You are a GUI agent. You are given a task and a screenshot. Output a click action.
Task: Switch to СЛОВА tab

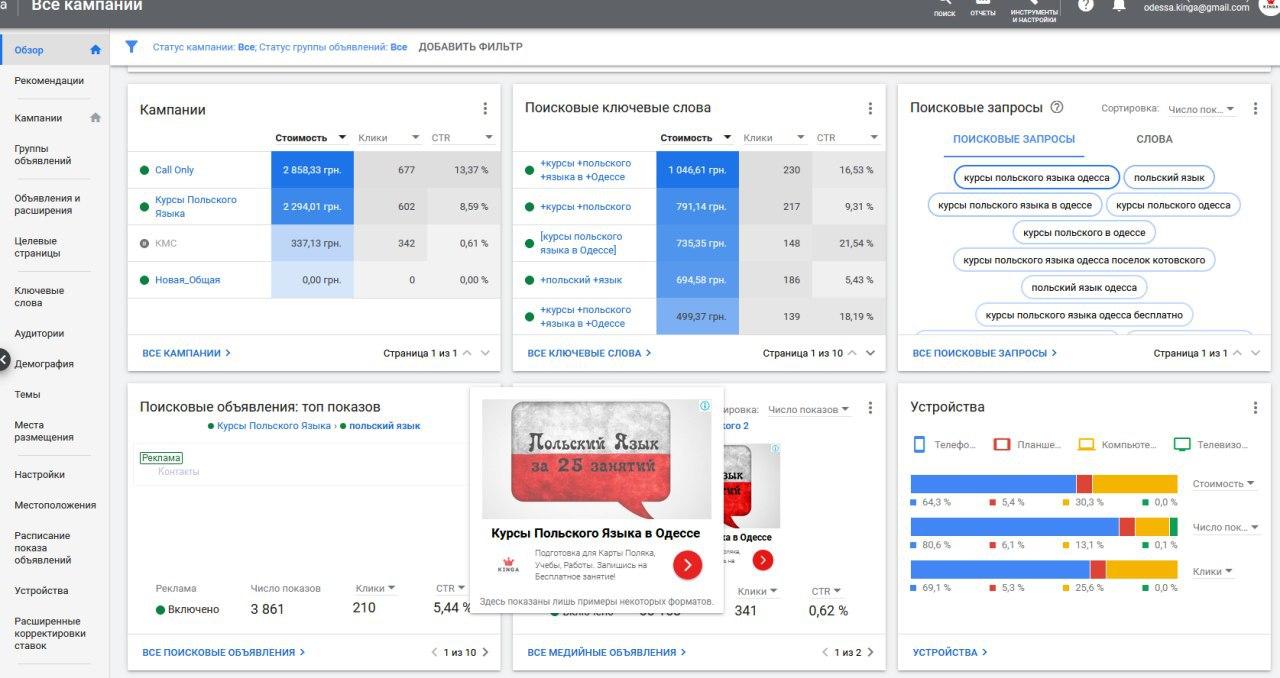(1154, 139)
